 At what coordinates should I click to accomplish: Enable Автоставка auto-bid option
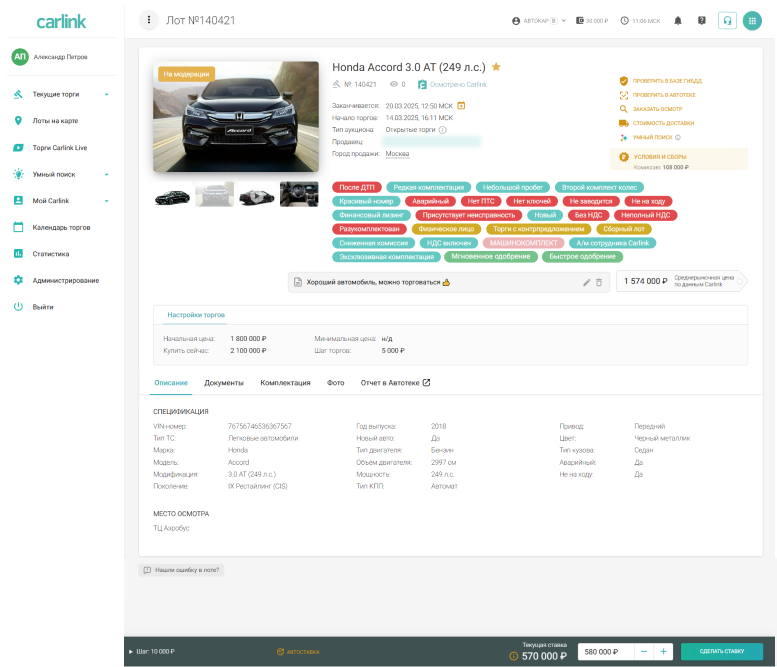click(x=298, y=652)
